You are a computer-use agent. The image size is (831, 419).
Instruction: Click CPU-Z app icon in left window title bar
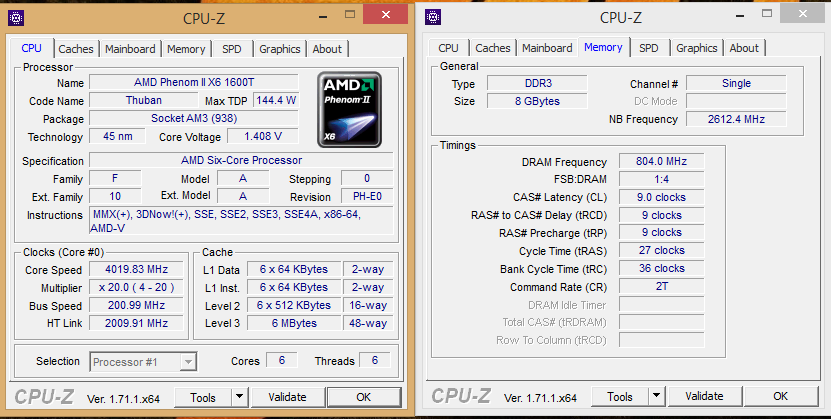(16, 17)
